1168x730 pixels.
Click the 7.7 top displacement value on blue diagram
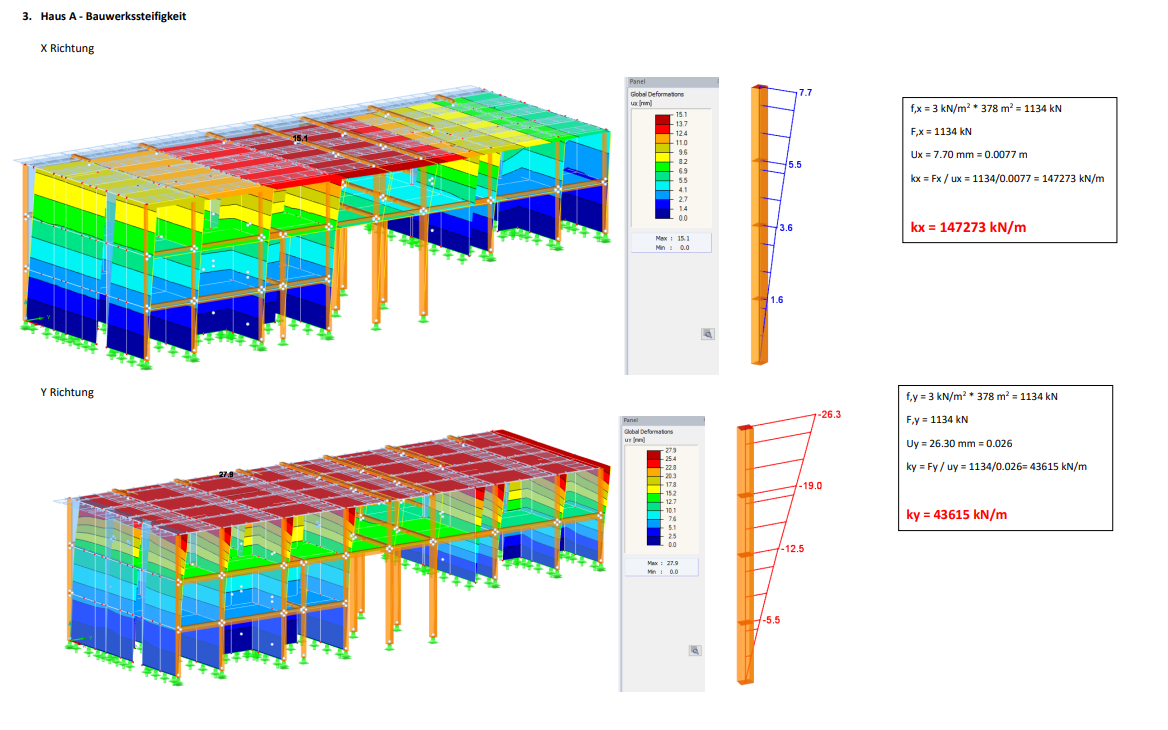pyautogui.click(x=806, y=92)
